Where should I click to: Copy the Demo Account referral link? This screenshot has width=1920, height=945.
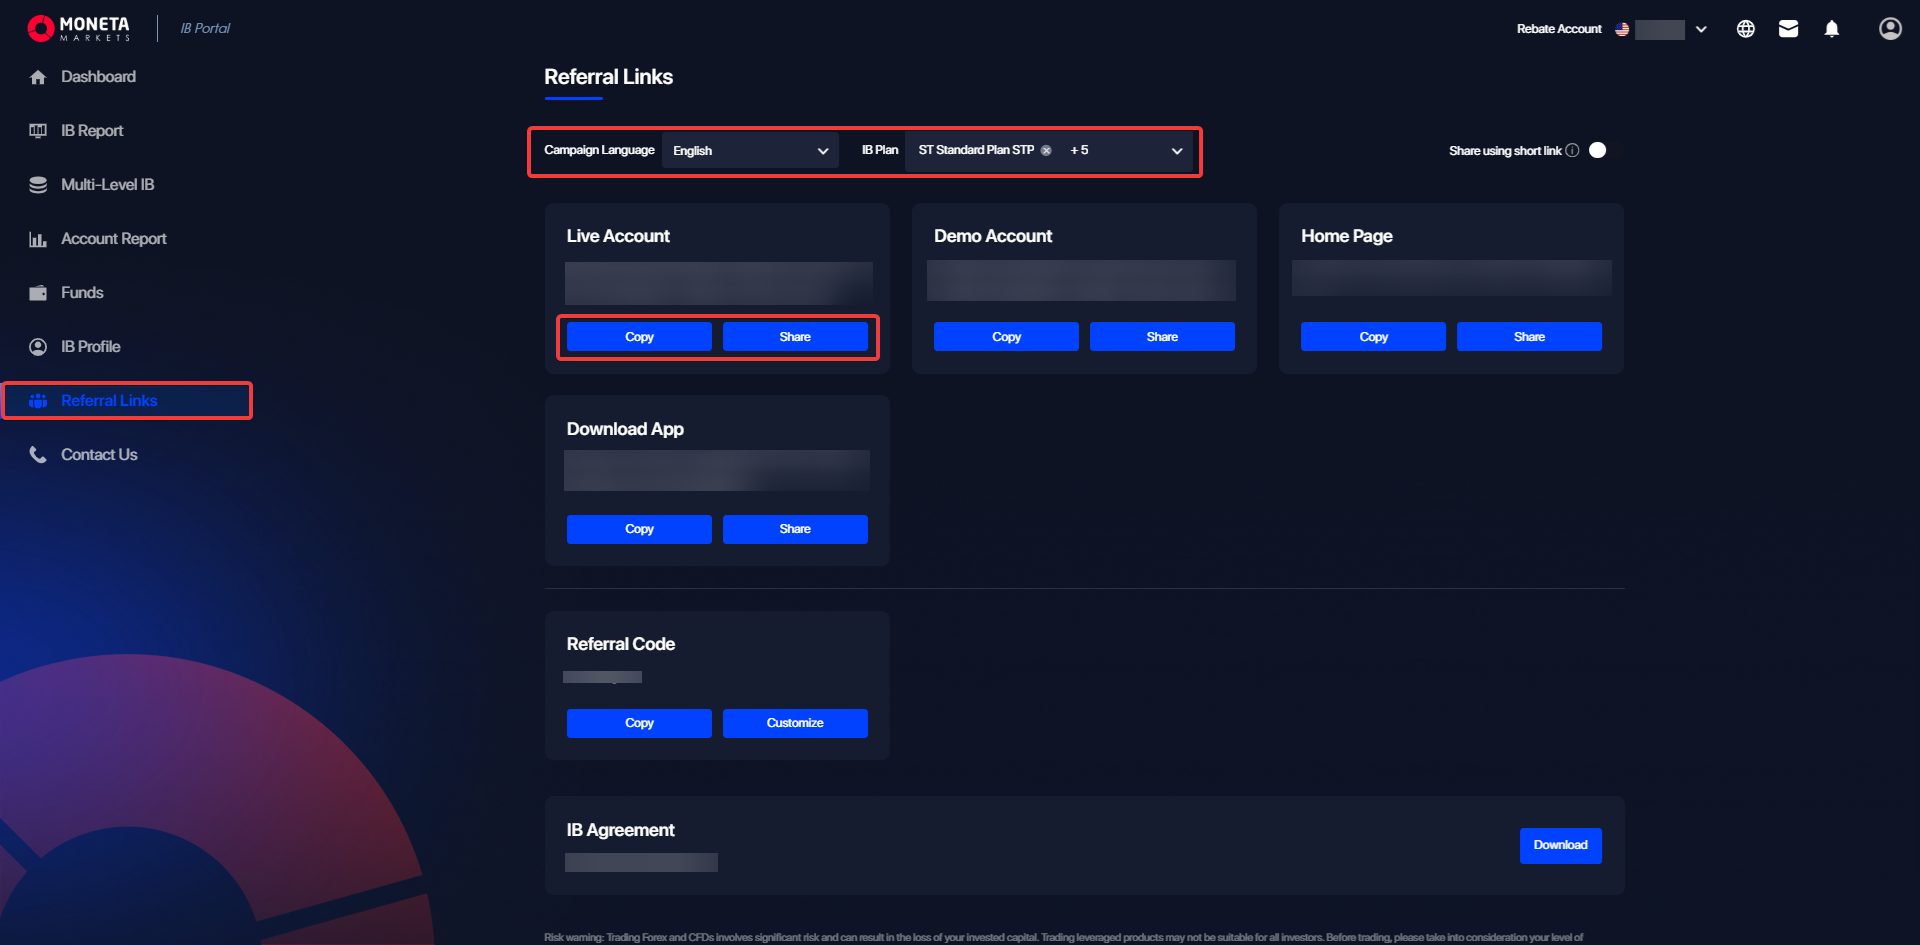pyautogui.click(x=1006, y=337)
